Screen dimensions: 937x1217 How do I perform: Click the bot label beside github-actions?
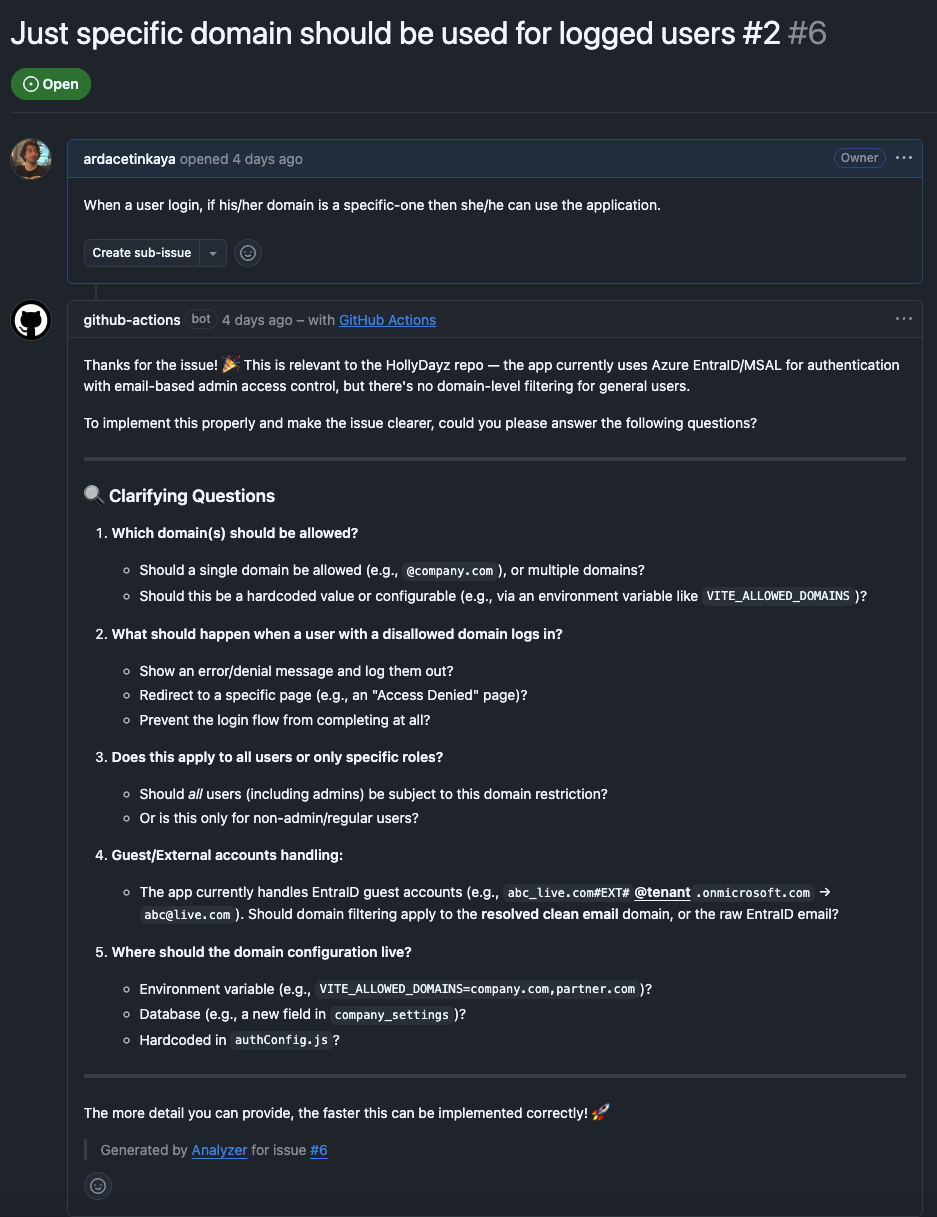[201, 319]
